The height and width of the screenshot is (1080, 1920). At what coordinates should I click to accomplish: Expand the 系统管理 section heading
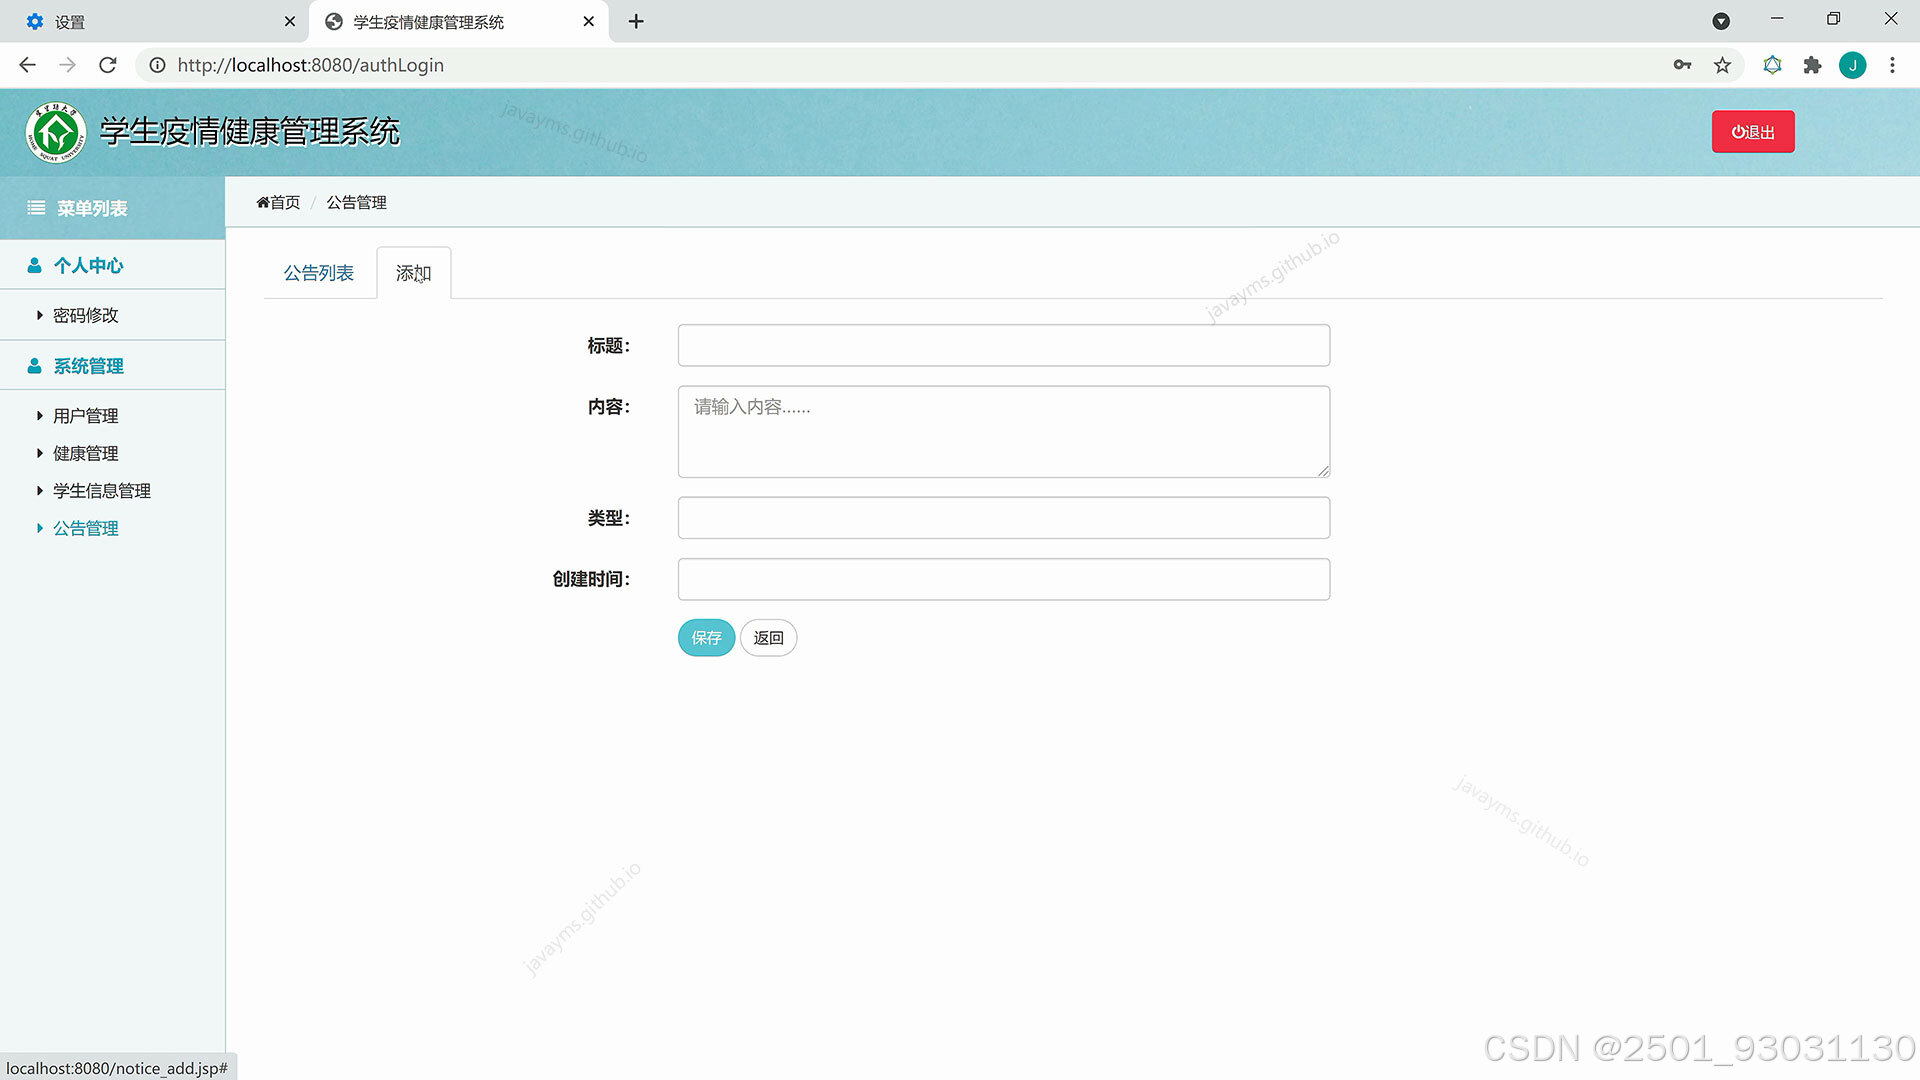88,366
